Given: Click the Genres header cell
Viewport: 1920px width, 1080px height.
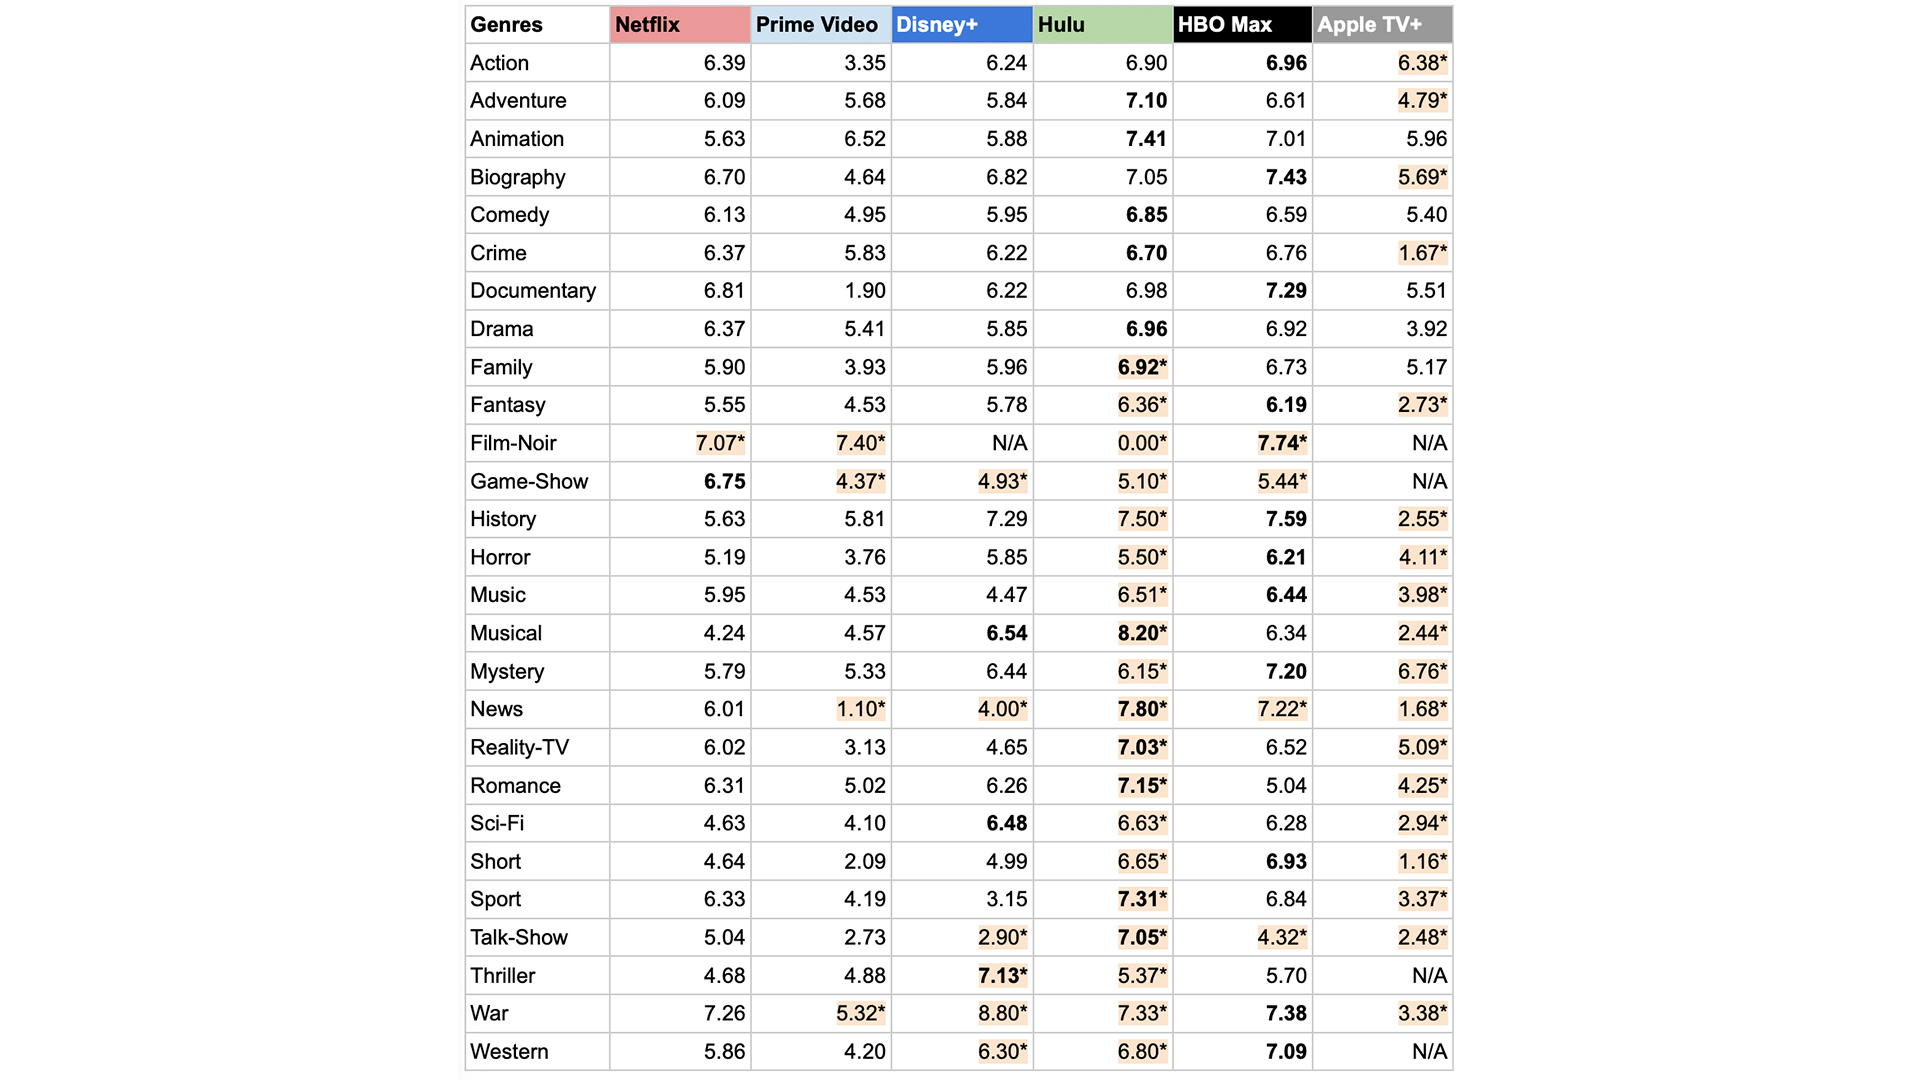Looking at the screenshot, I should 537,25.
